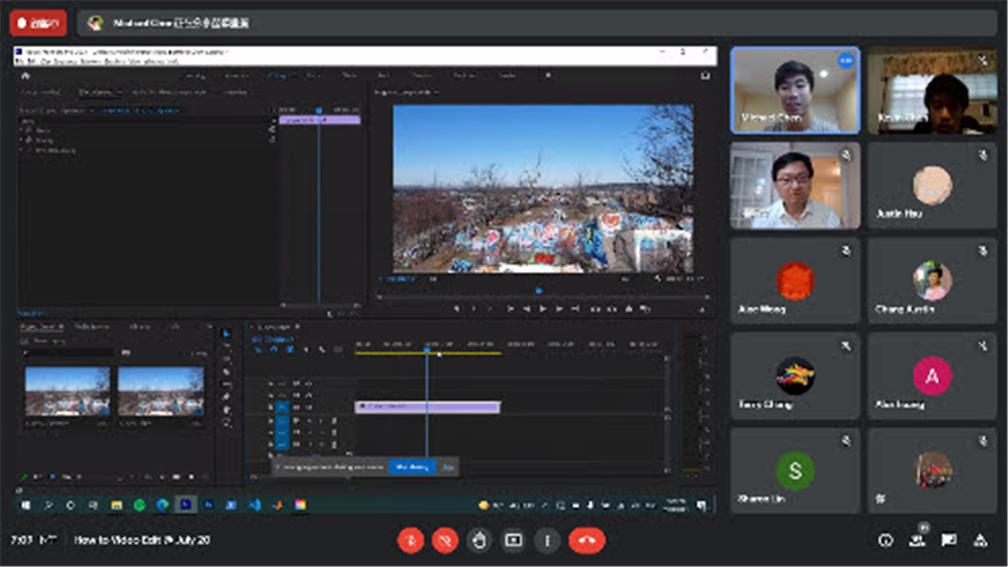The width and height of the screenshot is (1008, 567).
Task: Click the present screen icon
Action: tap(513, 540)
